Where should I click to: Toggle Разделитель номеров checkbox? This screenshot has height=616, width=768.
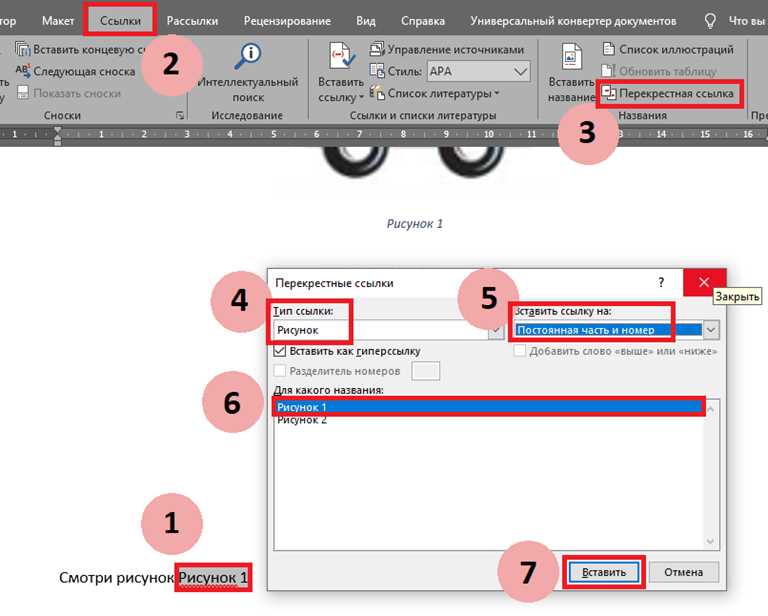pyautogui.click(x=280, y=371)
